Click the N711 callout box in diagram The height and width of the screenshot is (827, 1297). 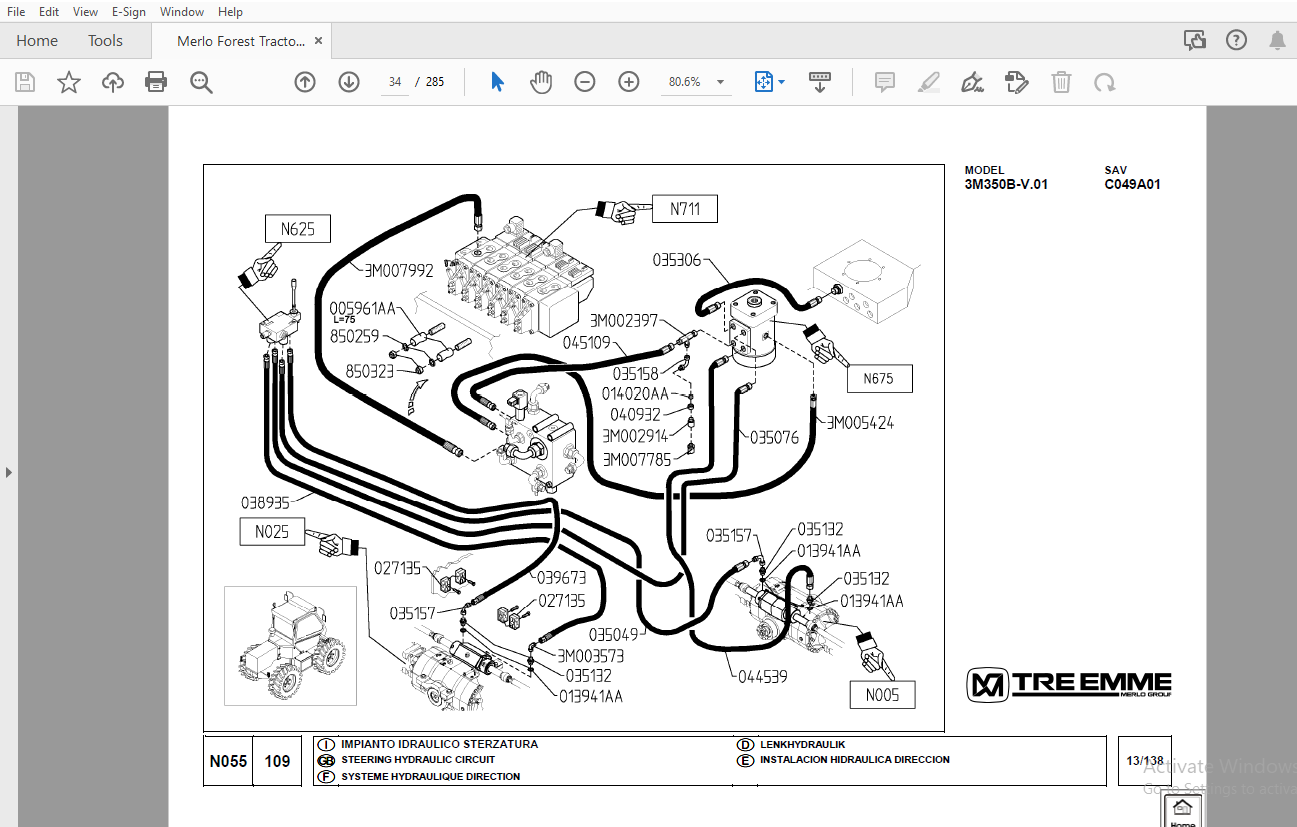[685, 209]
